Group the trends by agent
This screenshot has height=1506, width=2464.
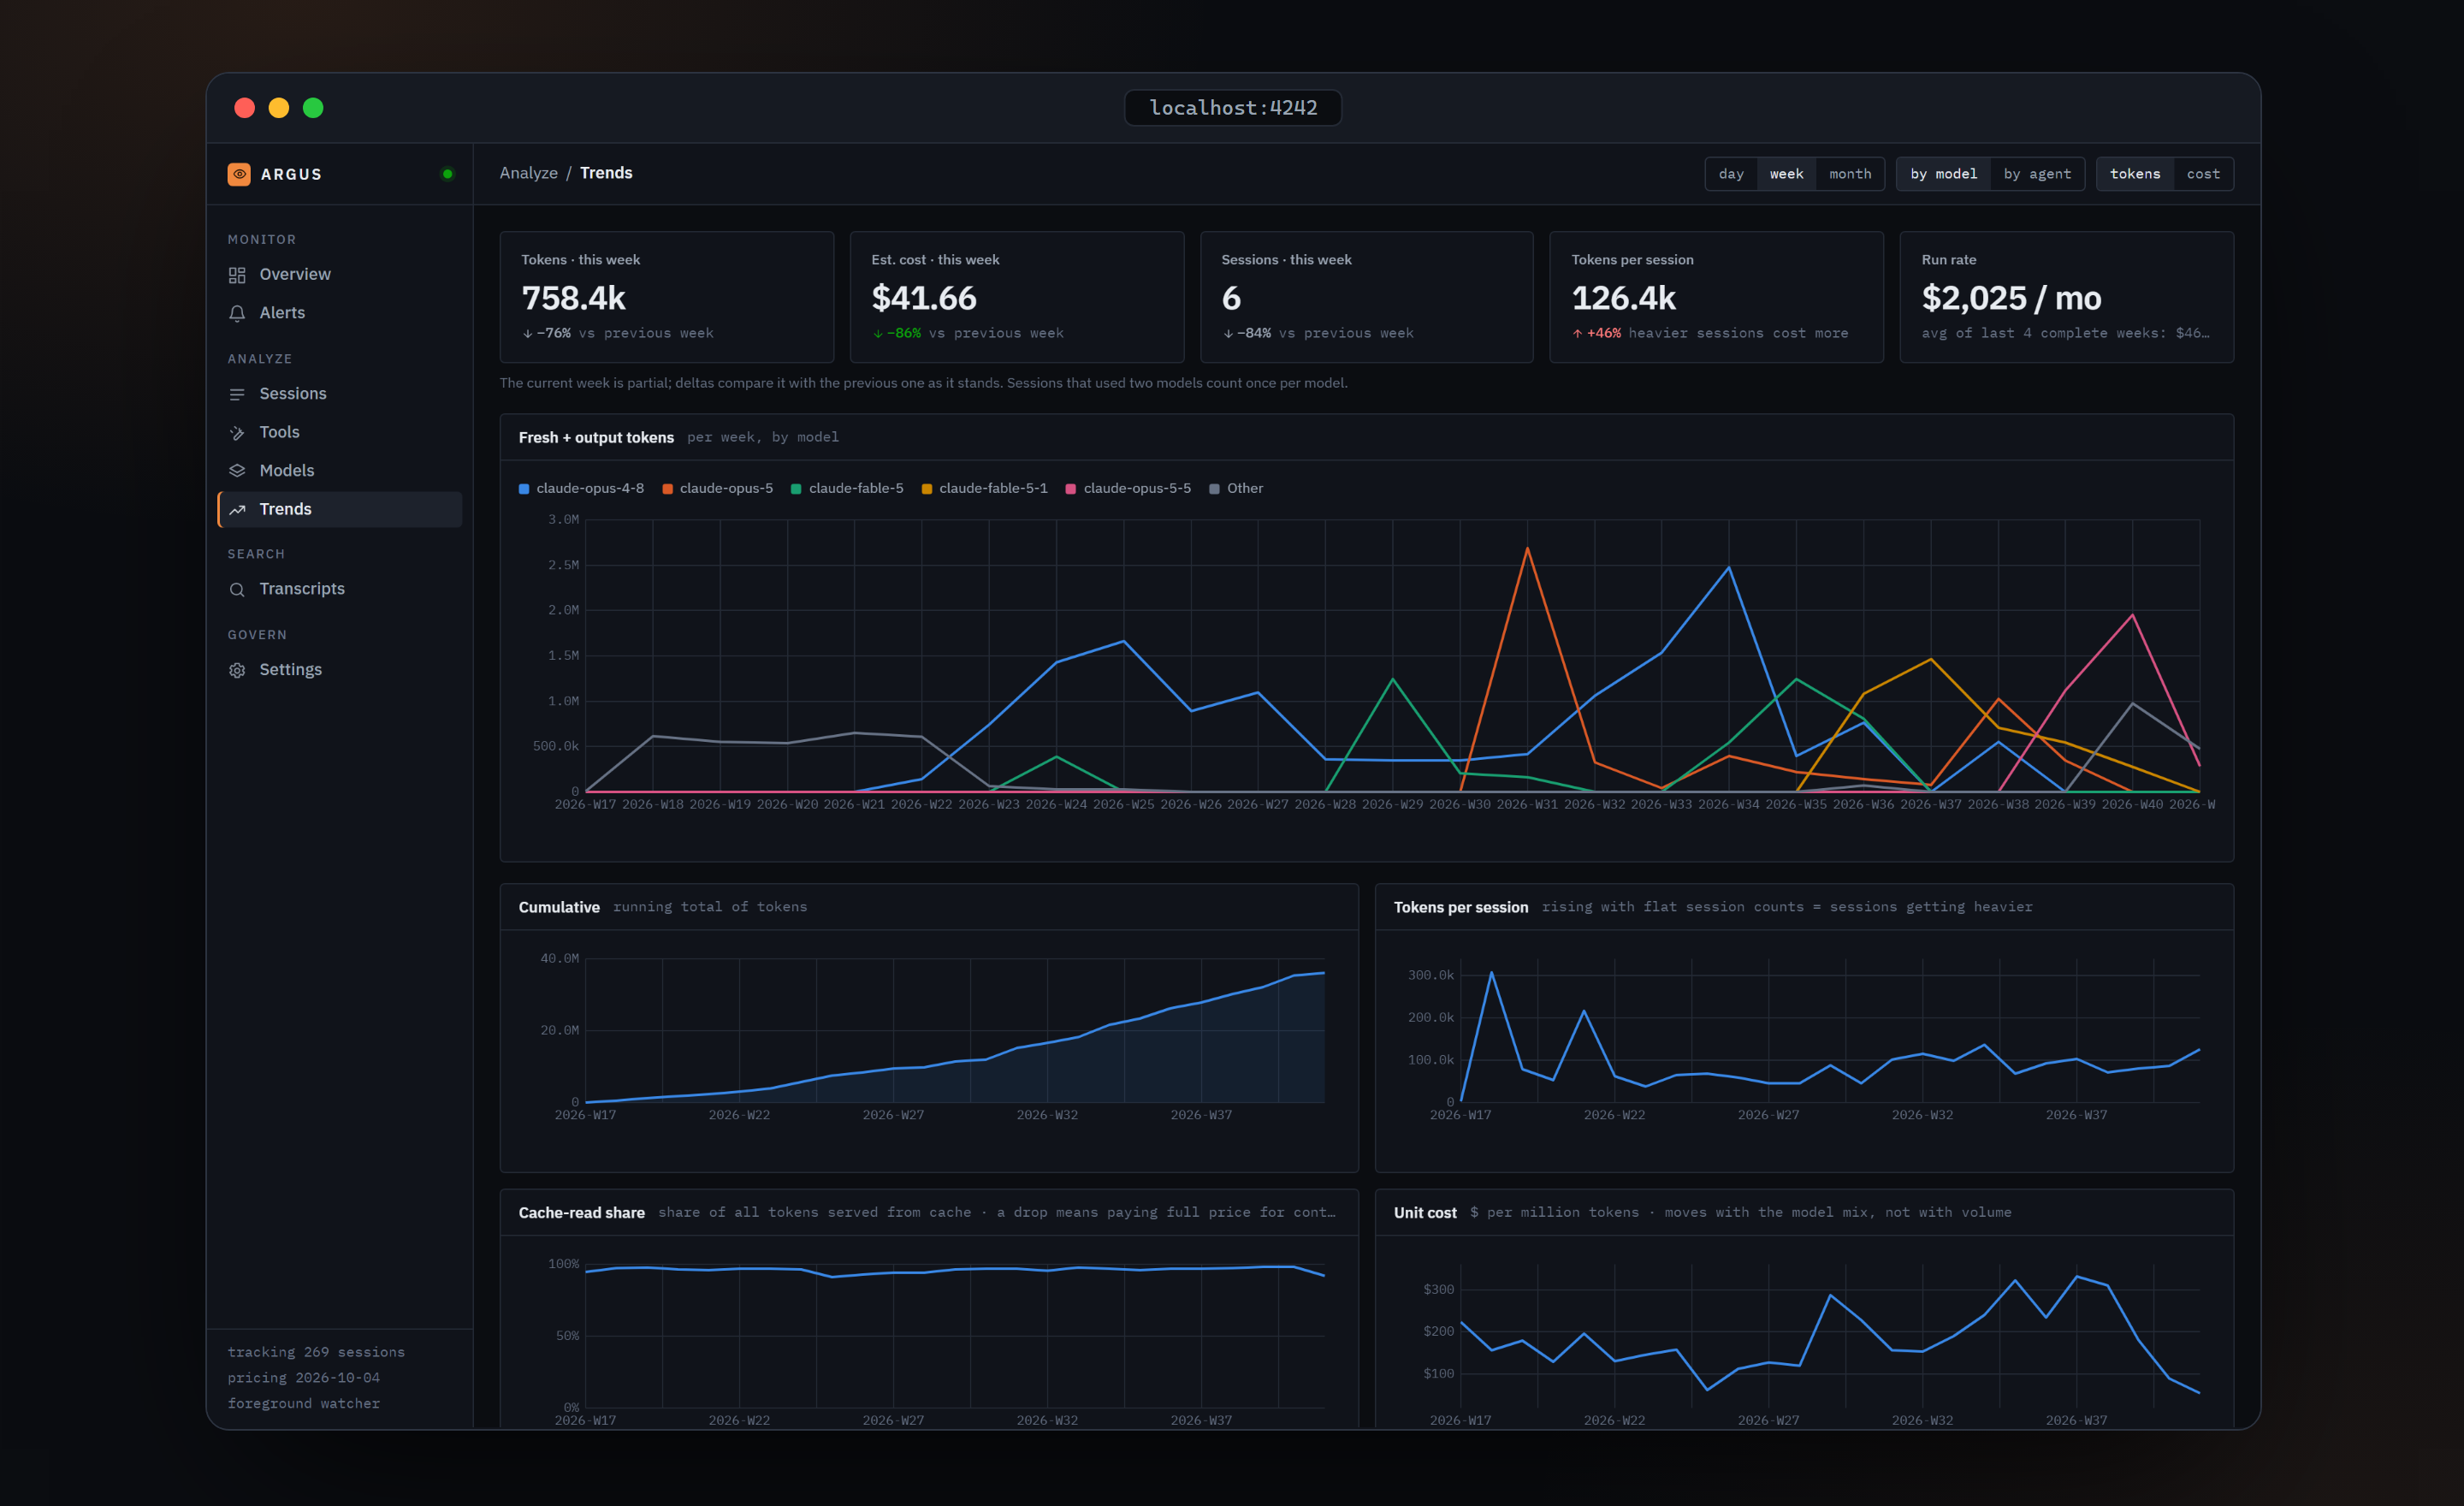(2037, 174)
